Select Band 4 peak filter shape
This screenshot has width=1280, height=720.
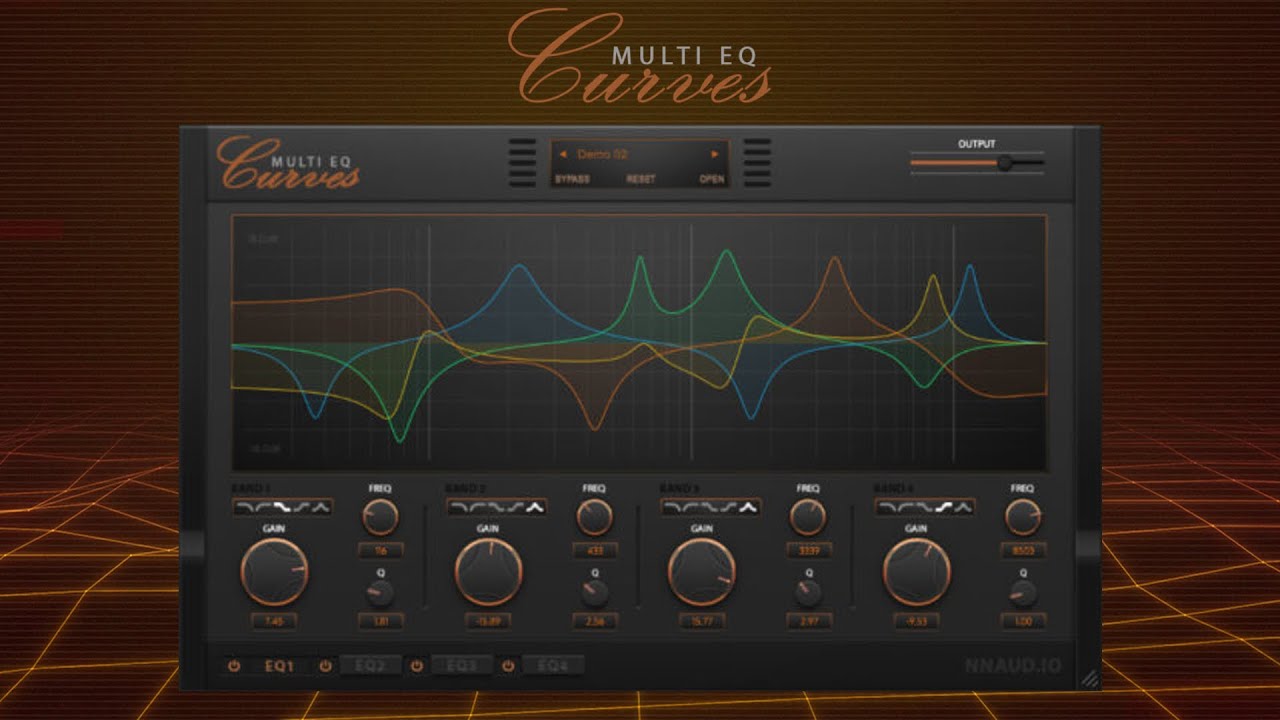tap(963, 508)
